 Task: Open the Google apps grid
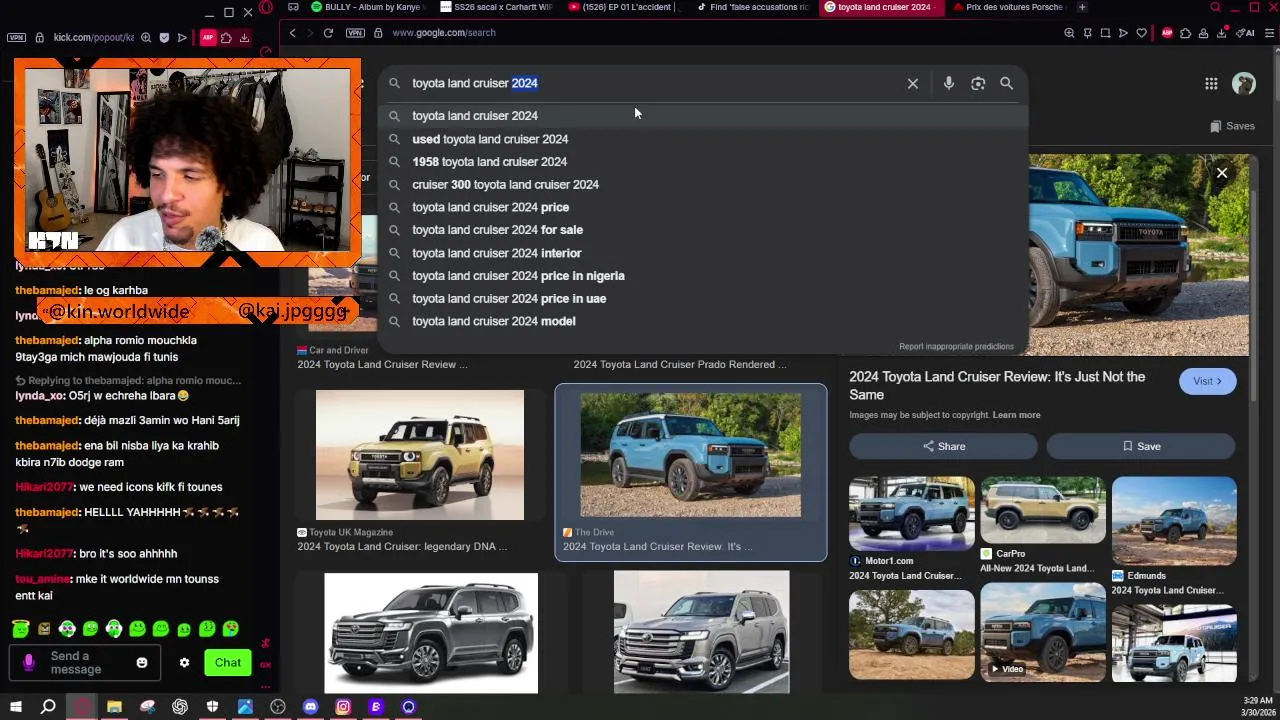[x=1211, y=84]
